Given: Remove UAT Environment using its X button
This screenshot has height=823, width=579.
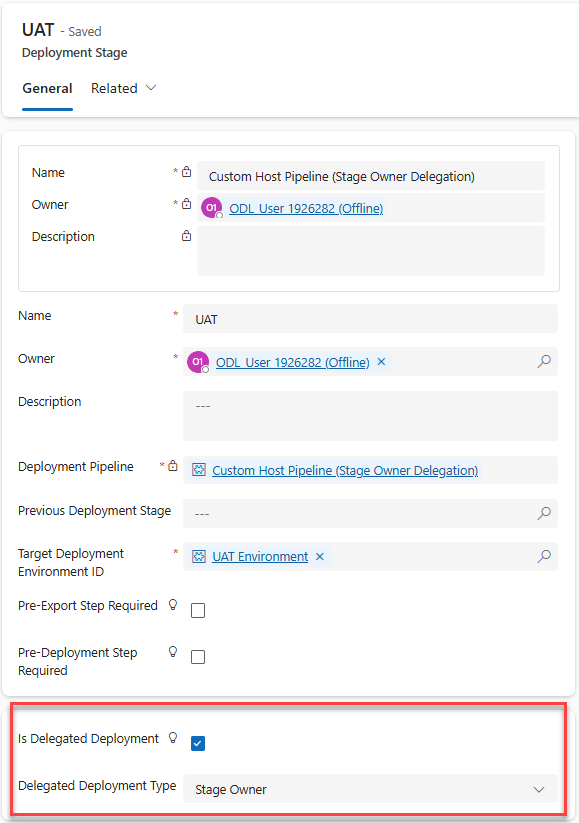Looking at the screenshot, I should point(319,556).
